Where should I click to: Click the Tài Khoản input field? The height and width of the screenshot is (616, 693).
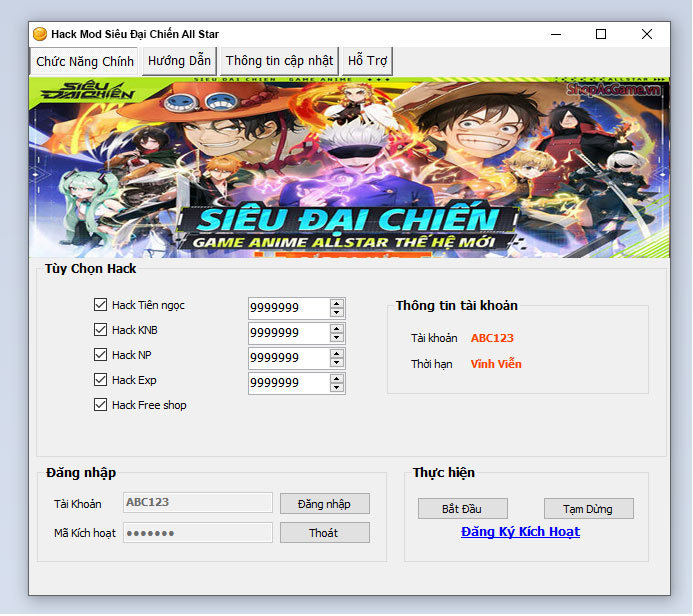(198, 502)
